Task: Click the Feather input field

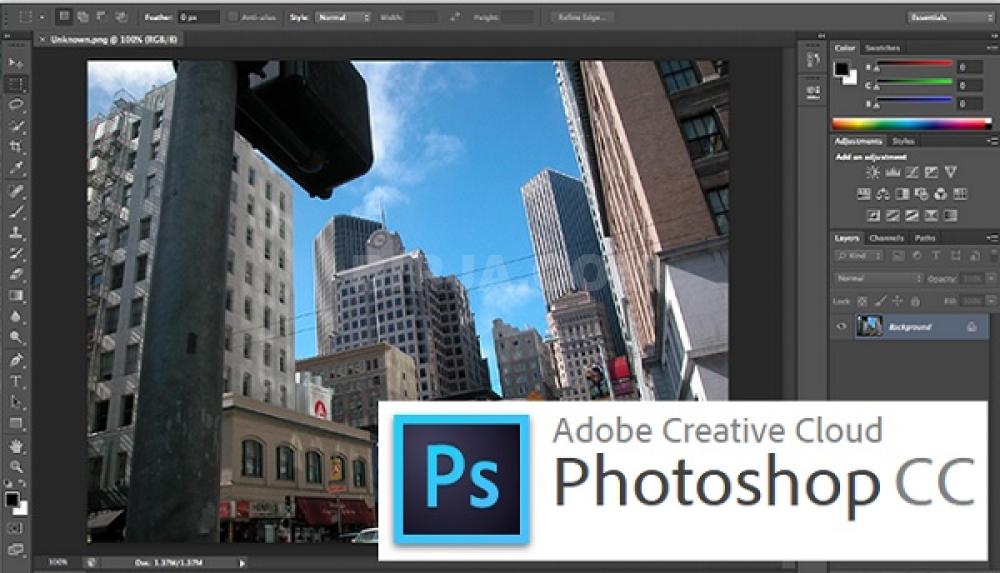Action: (200, 17)
